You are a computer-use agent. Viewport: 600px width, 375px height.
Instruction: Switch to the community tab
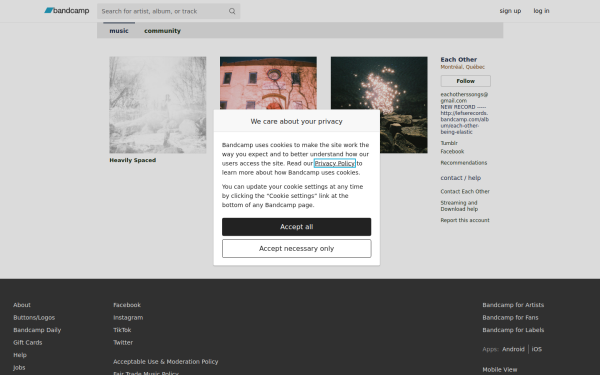click(162, 31)
